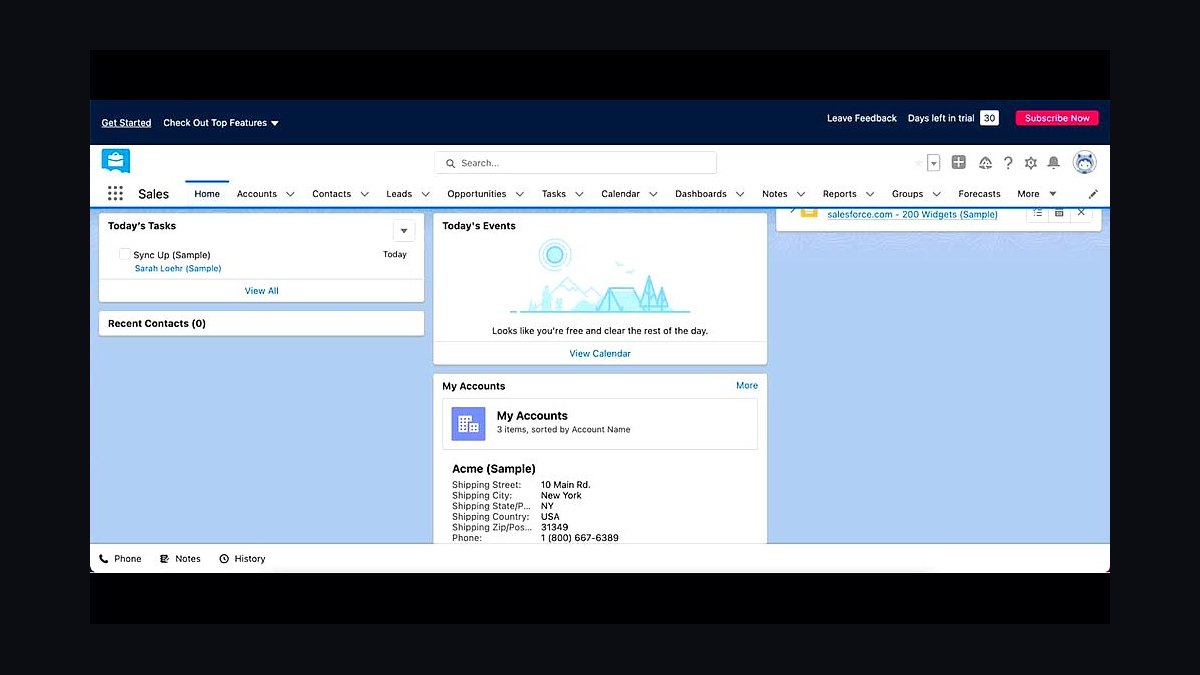Click the 30 days left in trial badge
The image size is (1200, 675).
989,118
